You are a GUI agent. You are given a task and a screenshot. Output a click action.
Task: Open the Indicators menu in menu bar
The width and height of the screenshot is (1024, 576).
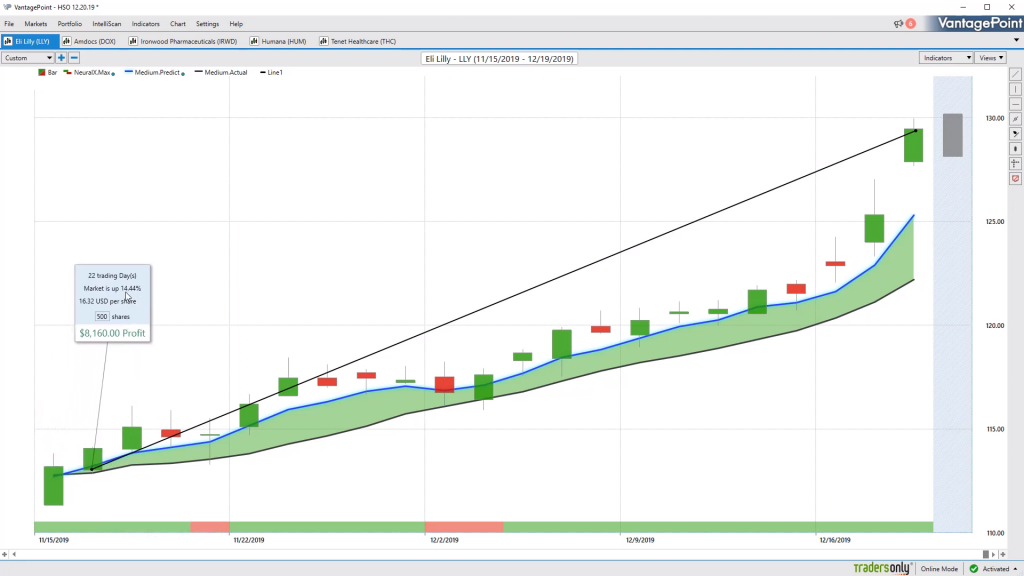coord(146,24)
